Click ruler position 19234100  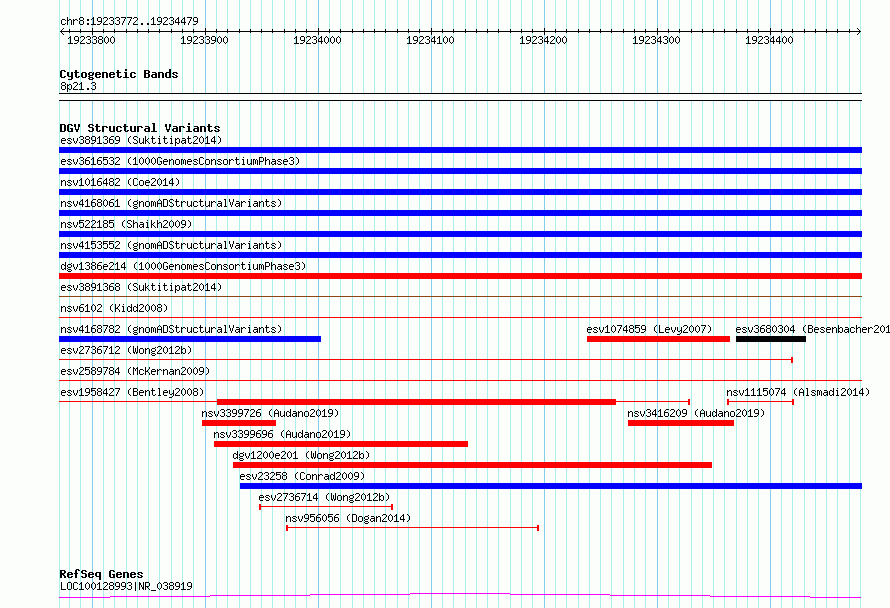coord(430,40)
